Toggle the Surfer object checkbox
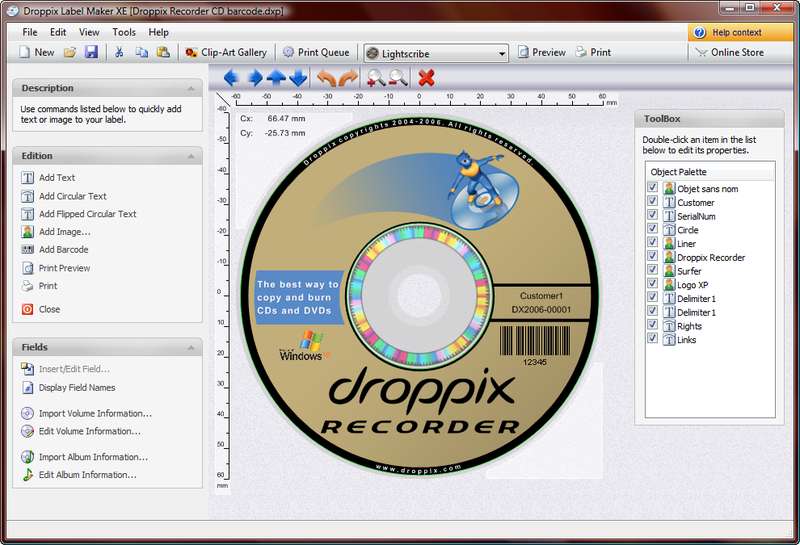Image resolution: width=800 pixels, height=545 pixels. [x=652, y=269]
